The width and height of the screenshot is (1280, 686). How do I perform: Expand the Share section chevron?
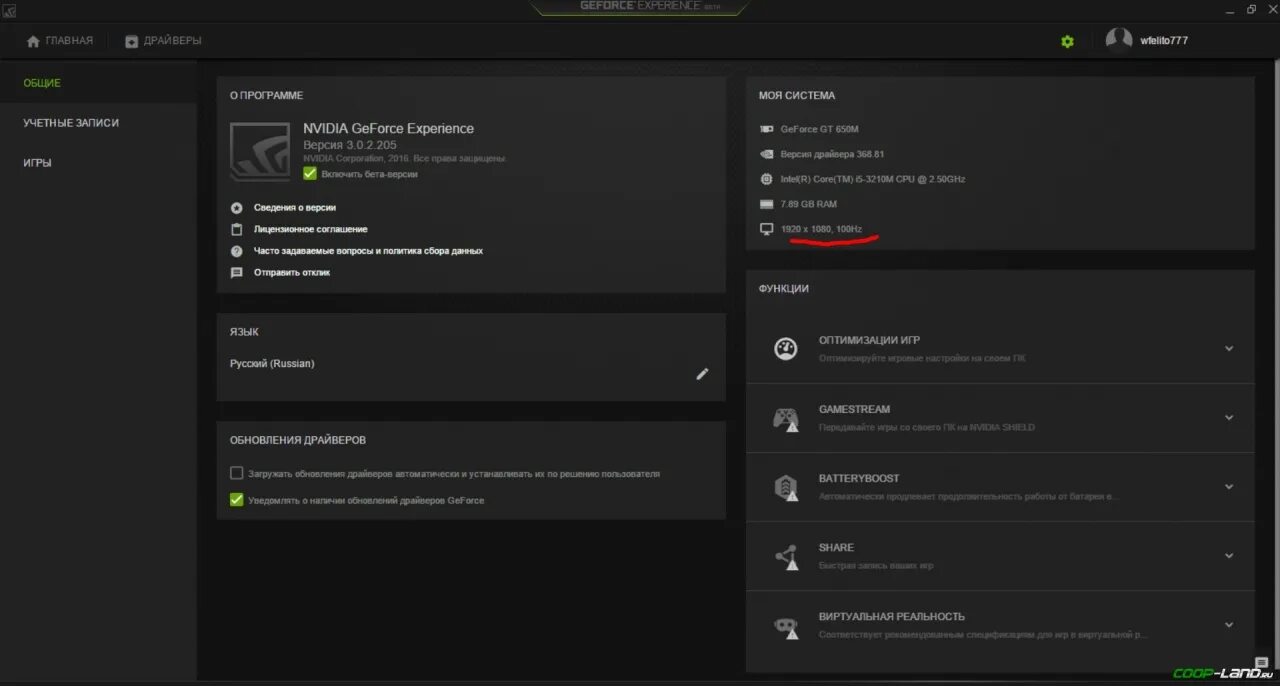pyautogui.click(x=1229, y=556)
